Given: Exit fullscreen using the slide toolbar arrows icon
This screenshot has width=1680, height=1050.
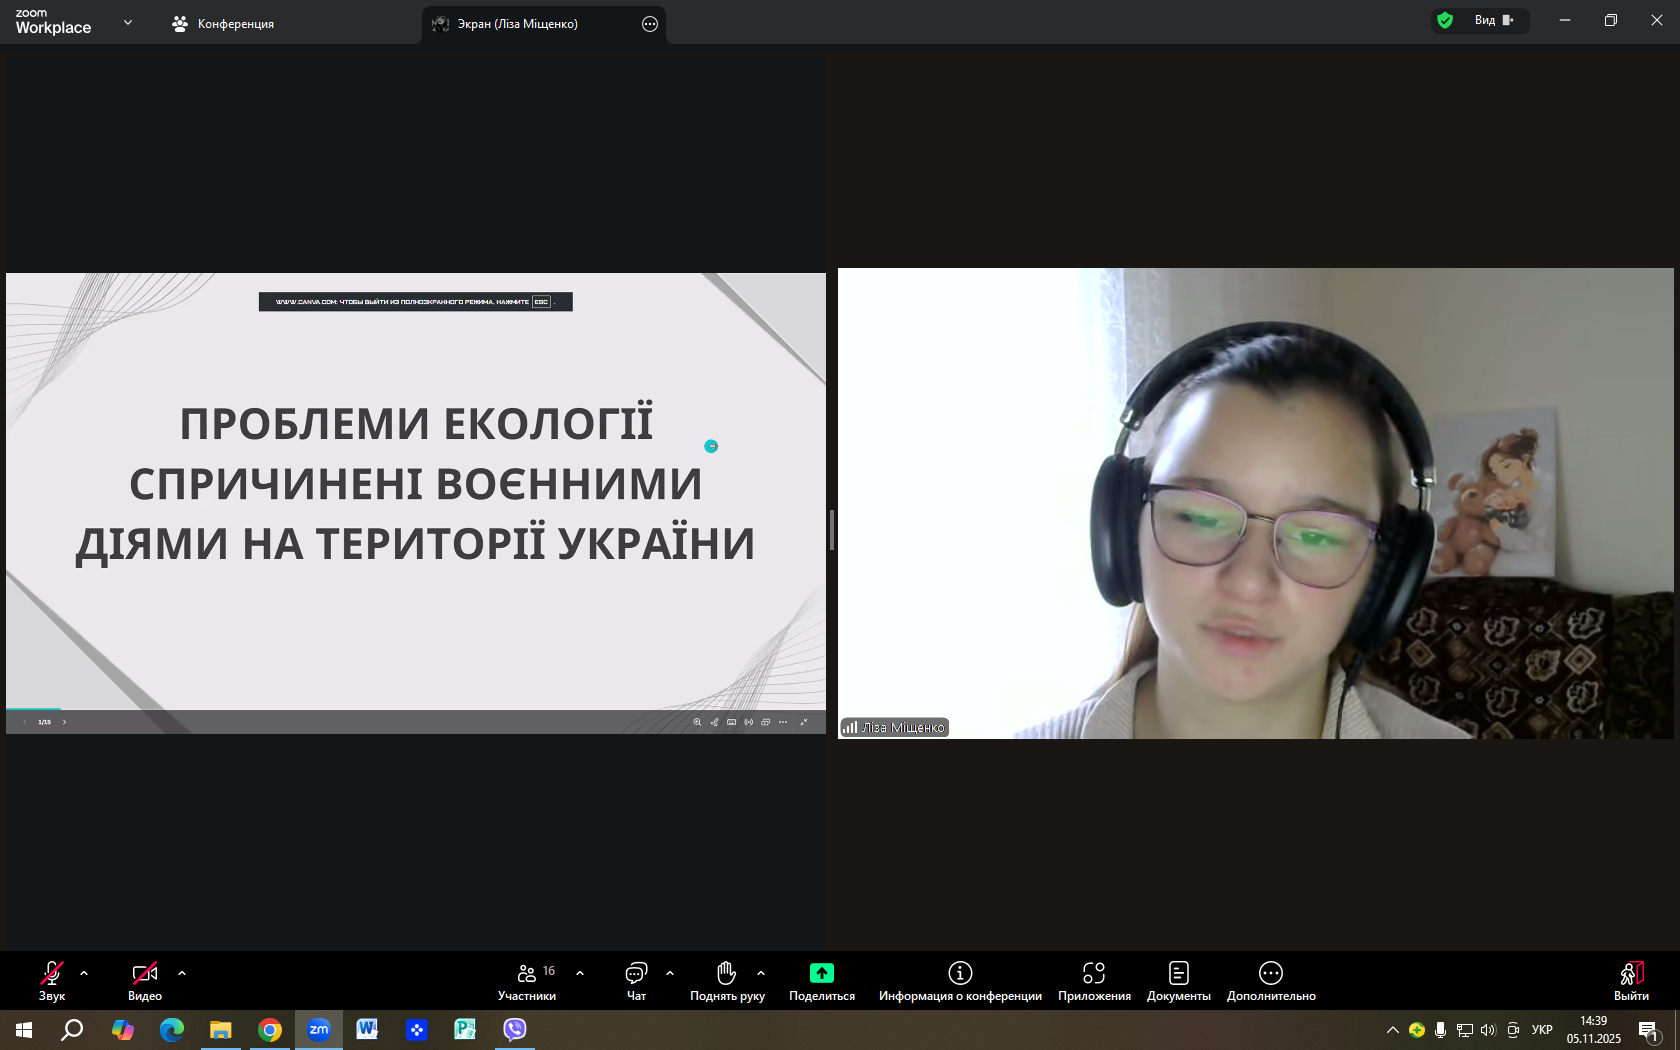Looking at the screenshot, I should click(x=804, y=722).
